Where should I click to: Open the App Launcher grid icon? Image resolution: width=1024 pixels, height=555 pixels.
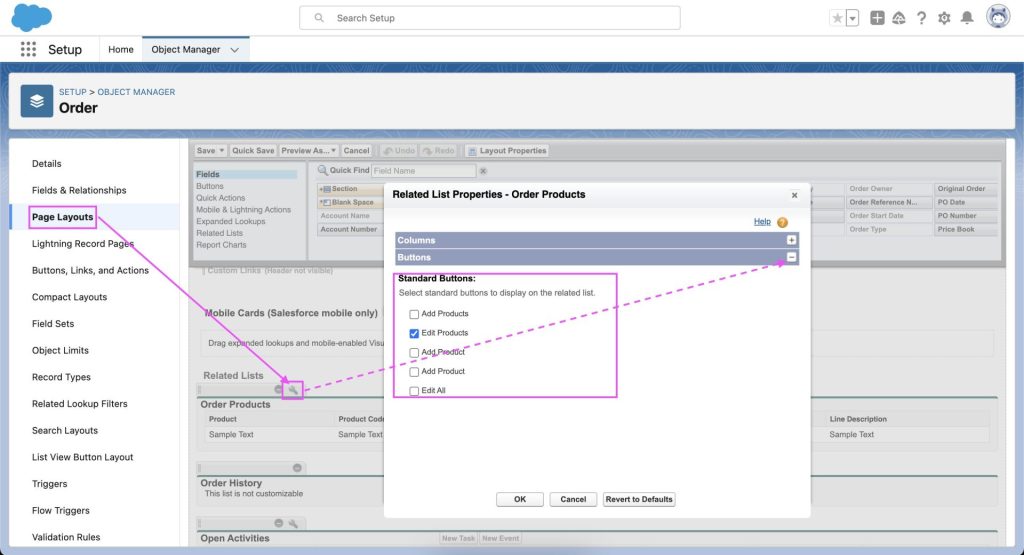28,49
